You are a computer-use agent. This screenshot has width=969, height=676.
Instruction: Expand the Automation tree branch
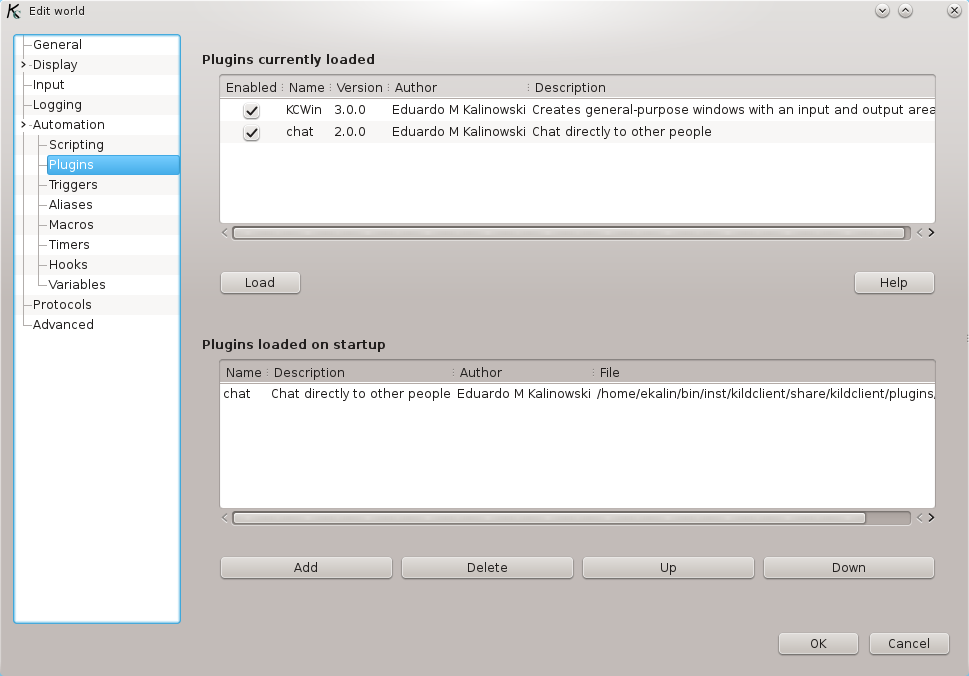click(x=22, y=124)
